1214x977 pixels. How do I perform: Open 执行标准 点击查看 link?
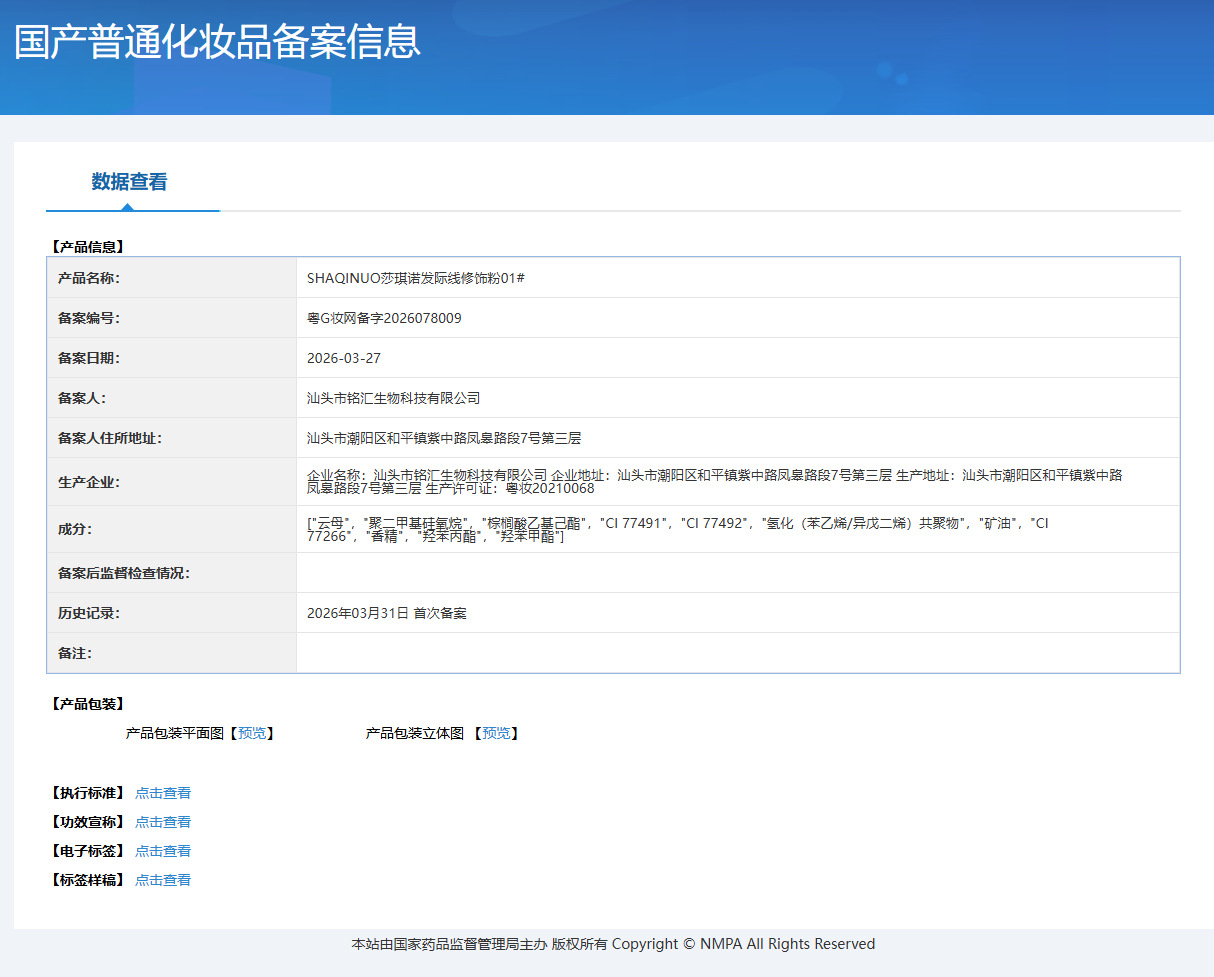163,793
